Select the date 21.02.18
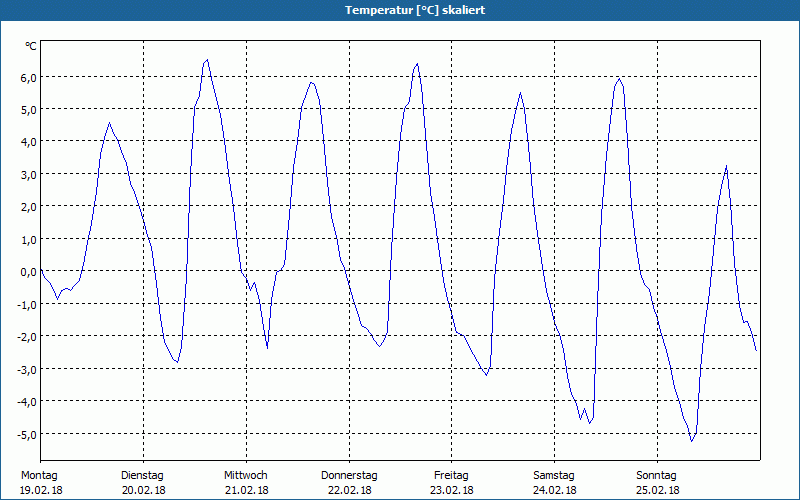Viewport: 800px width, 500px height. click(246, 490)
